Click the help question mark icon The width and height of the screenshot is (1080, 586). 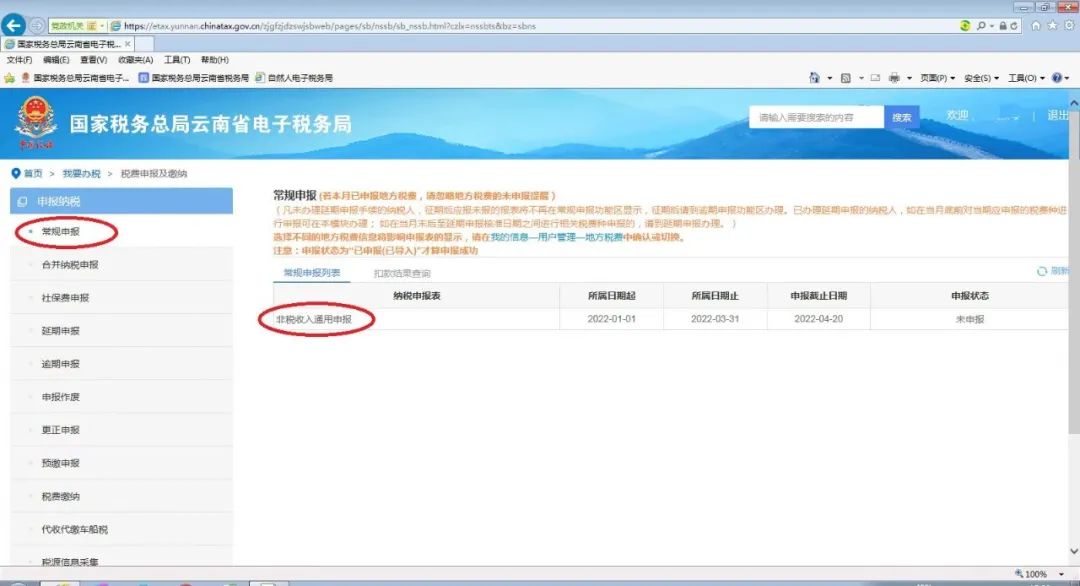pyautogui.click(x=1057, y=78)
